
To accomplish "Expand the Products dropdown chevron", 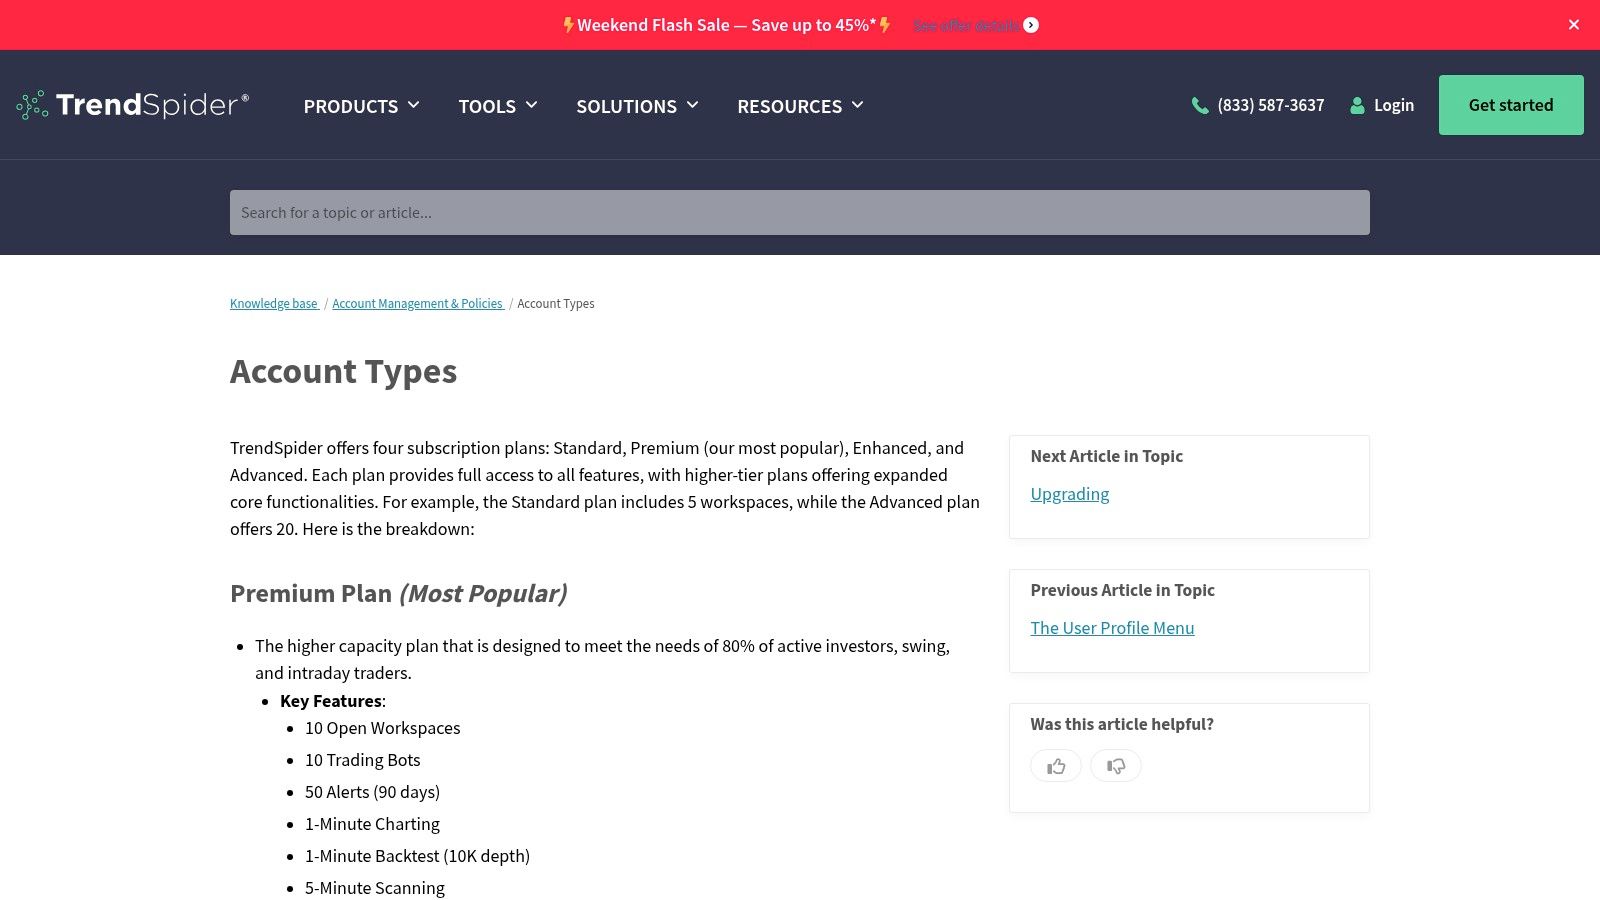I will tap(413, 105).
